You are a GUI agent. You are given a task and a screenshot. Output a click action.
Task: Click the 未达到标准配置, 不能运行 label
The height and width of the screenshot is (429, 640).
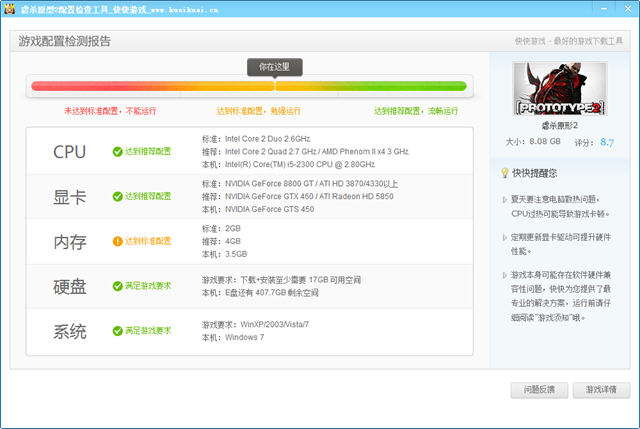[x=110, y=111]
